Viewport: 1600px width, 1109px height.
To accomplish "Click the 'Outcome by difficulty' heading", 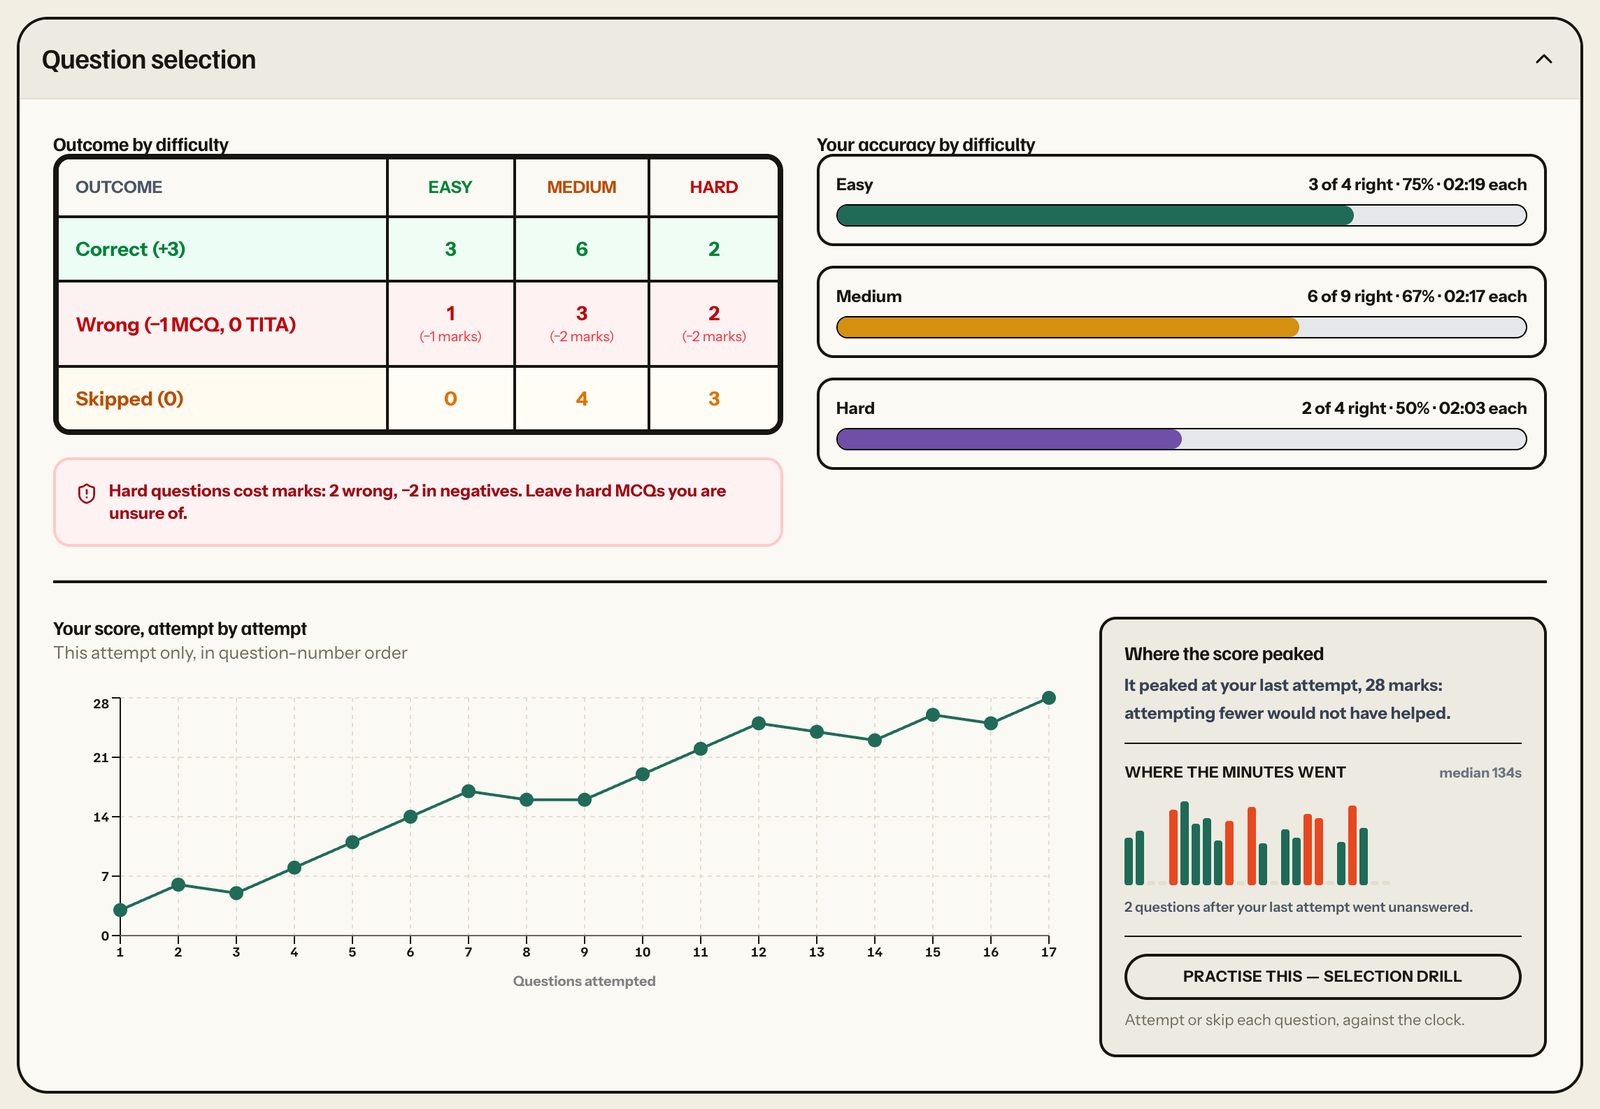I will (141, 145).
